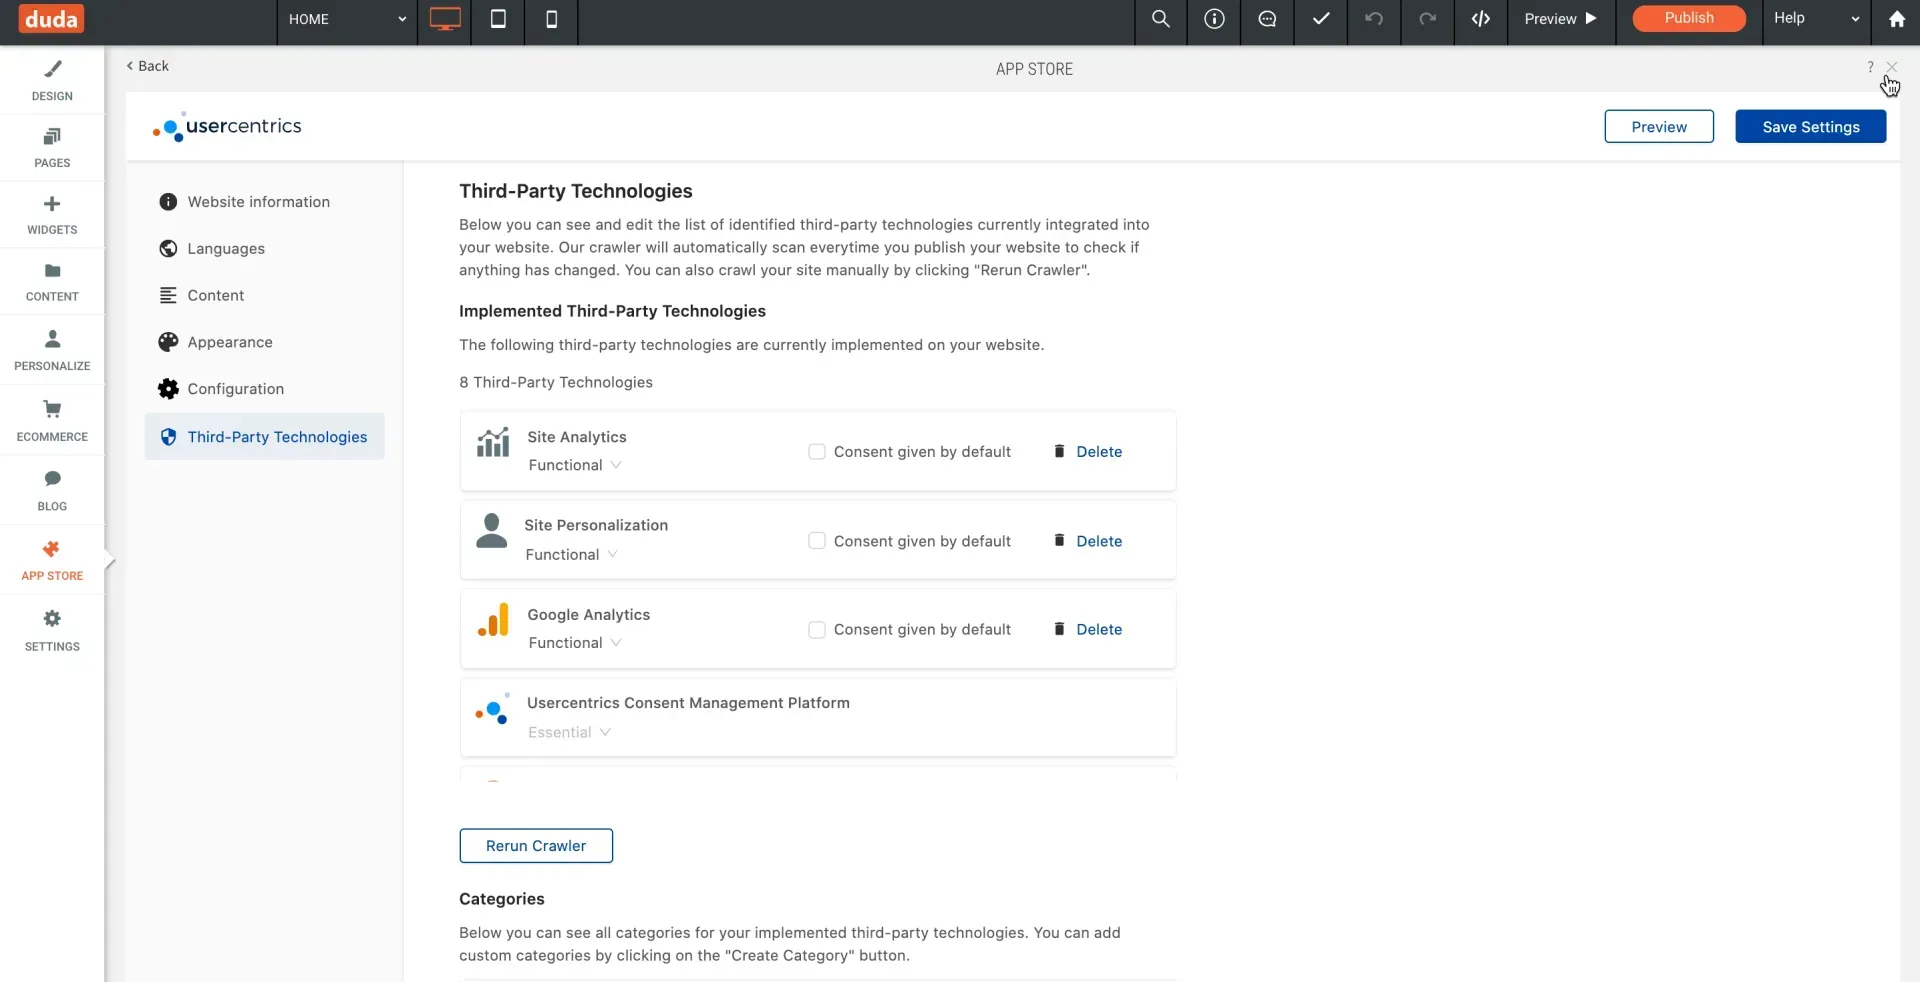Click the Site Analytics chart icon

coord(493,443)
